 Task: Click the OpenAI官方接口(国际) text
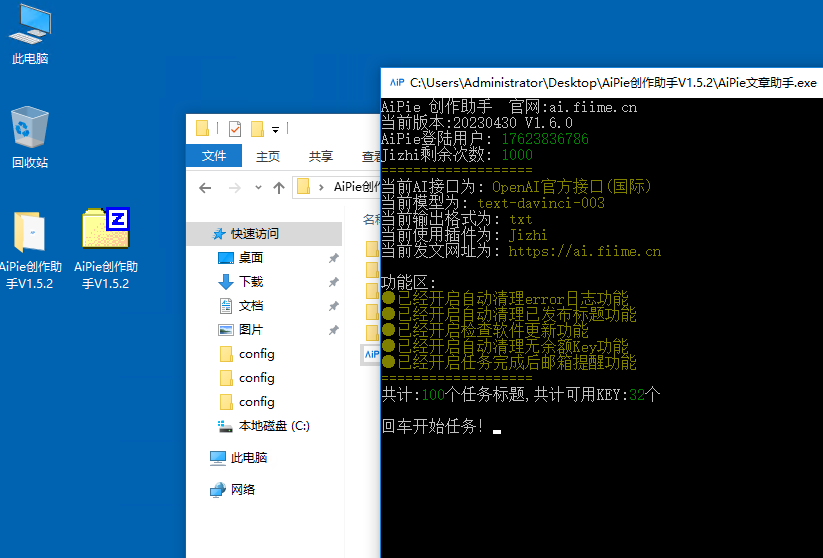tap(572, 187)
